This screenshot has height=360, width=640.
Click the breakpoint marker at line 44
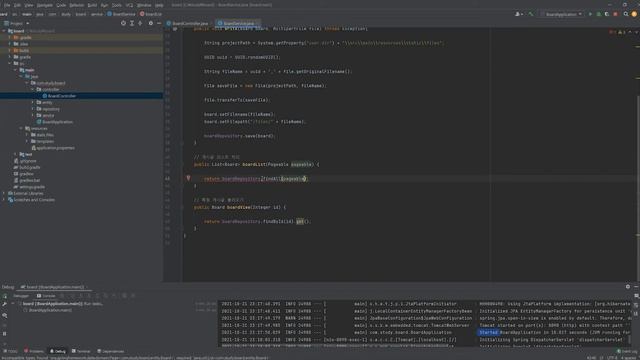188,178
